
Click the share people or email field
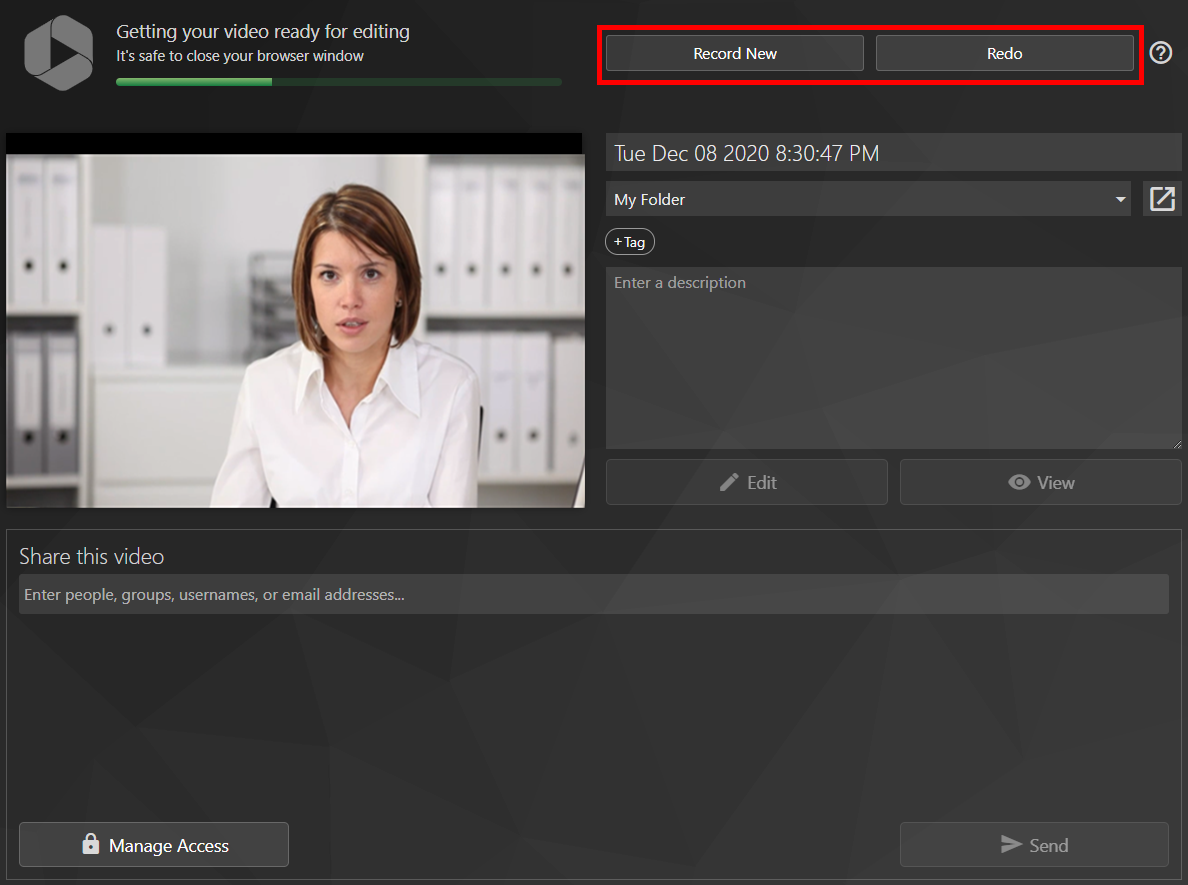point(593,594)
